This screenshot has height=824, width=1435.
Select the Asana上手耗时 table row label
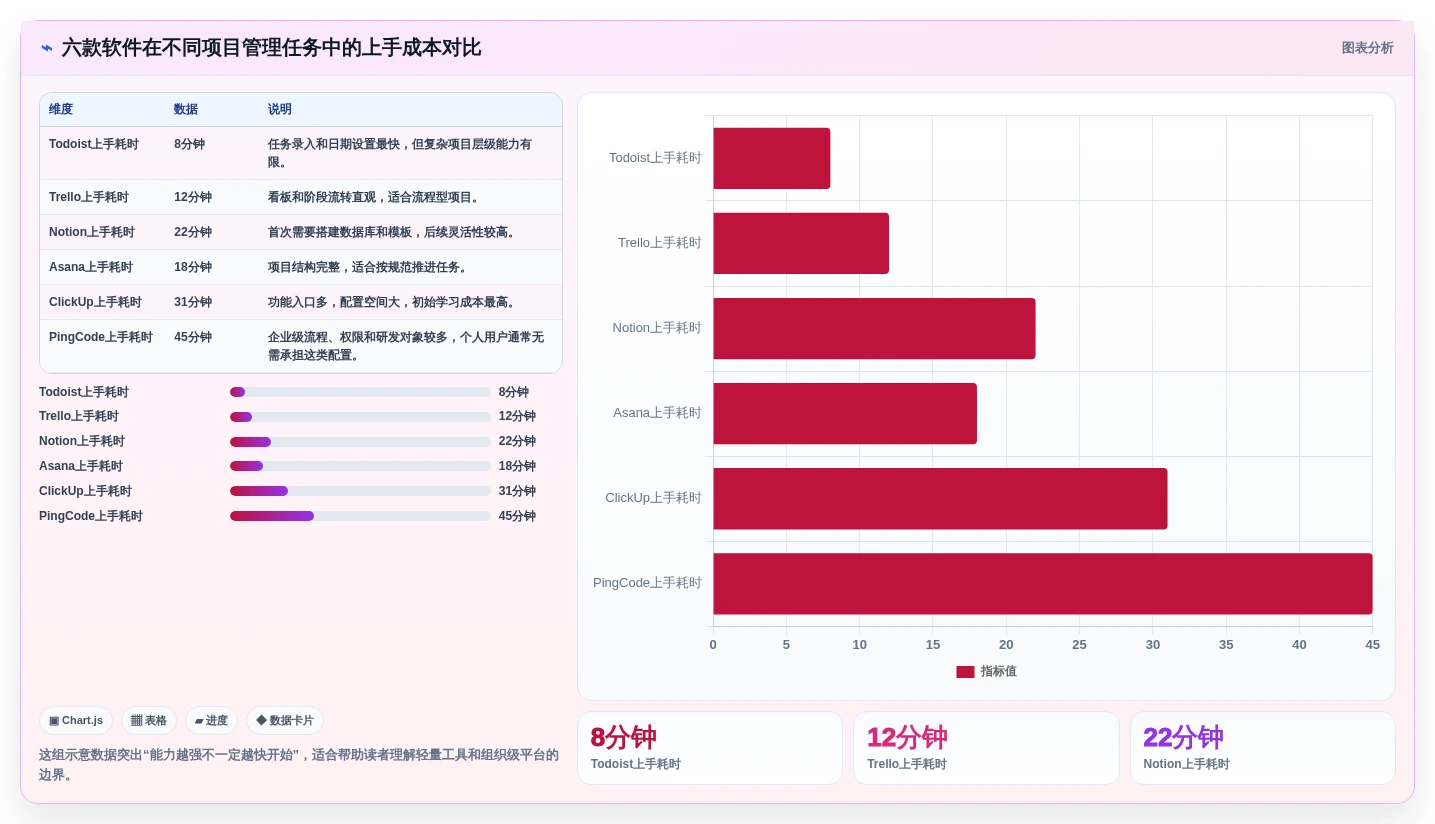point(91,267)
